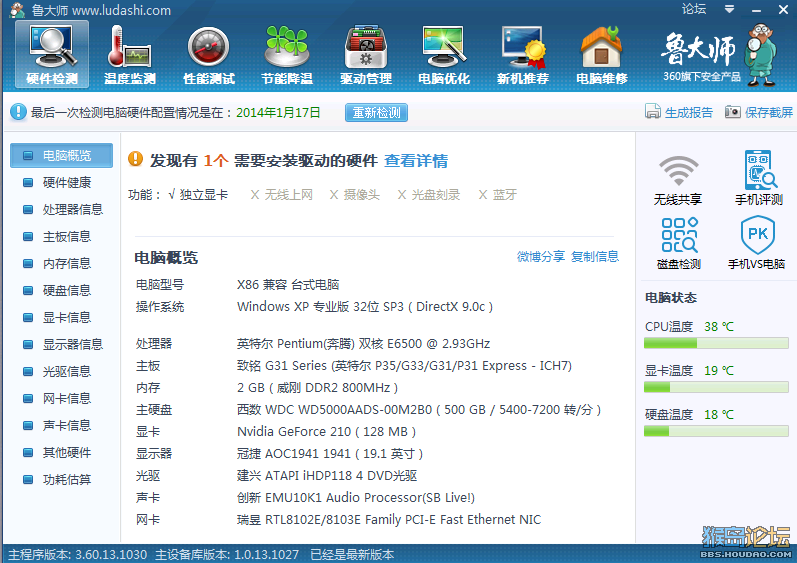This screenshot has width=797, height=563.
Task: Click the AOC1941 monitor text
Action: click(x=330, y=454)
